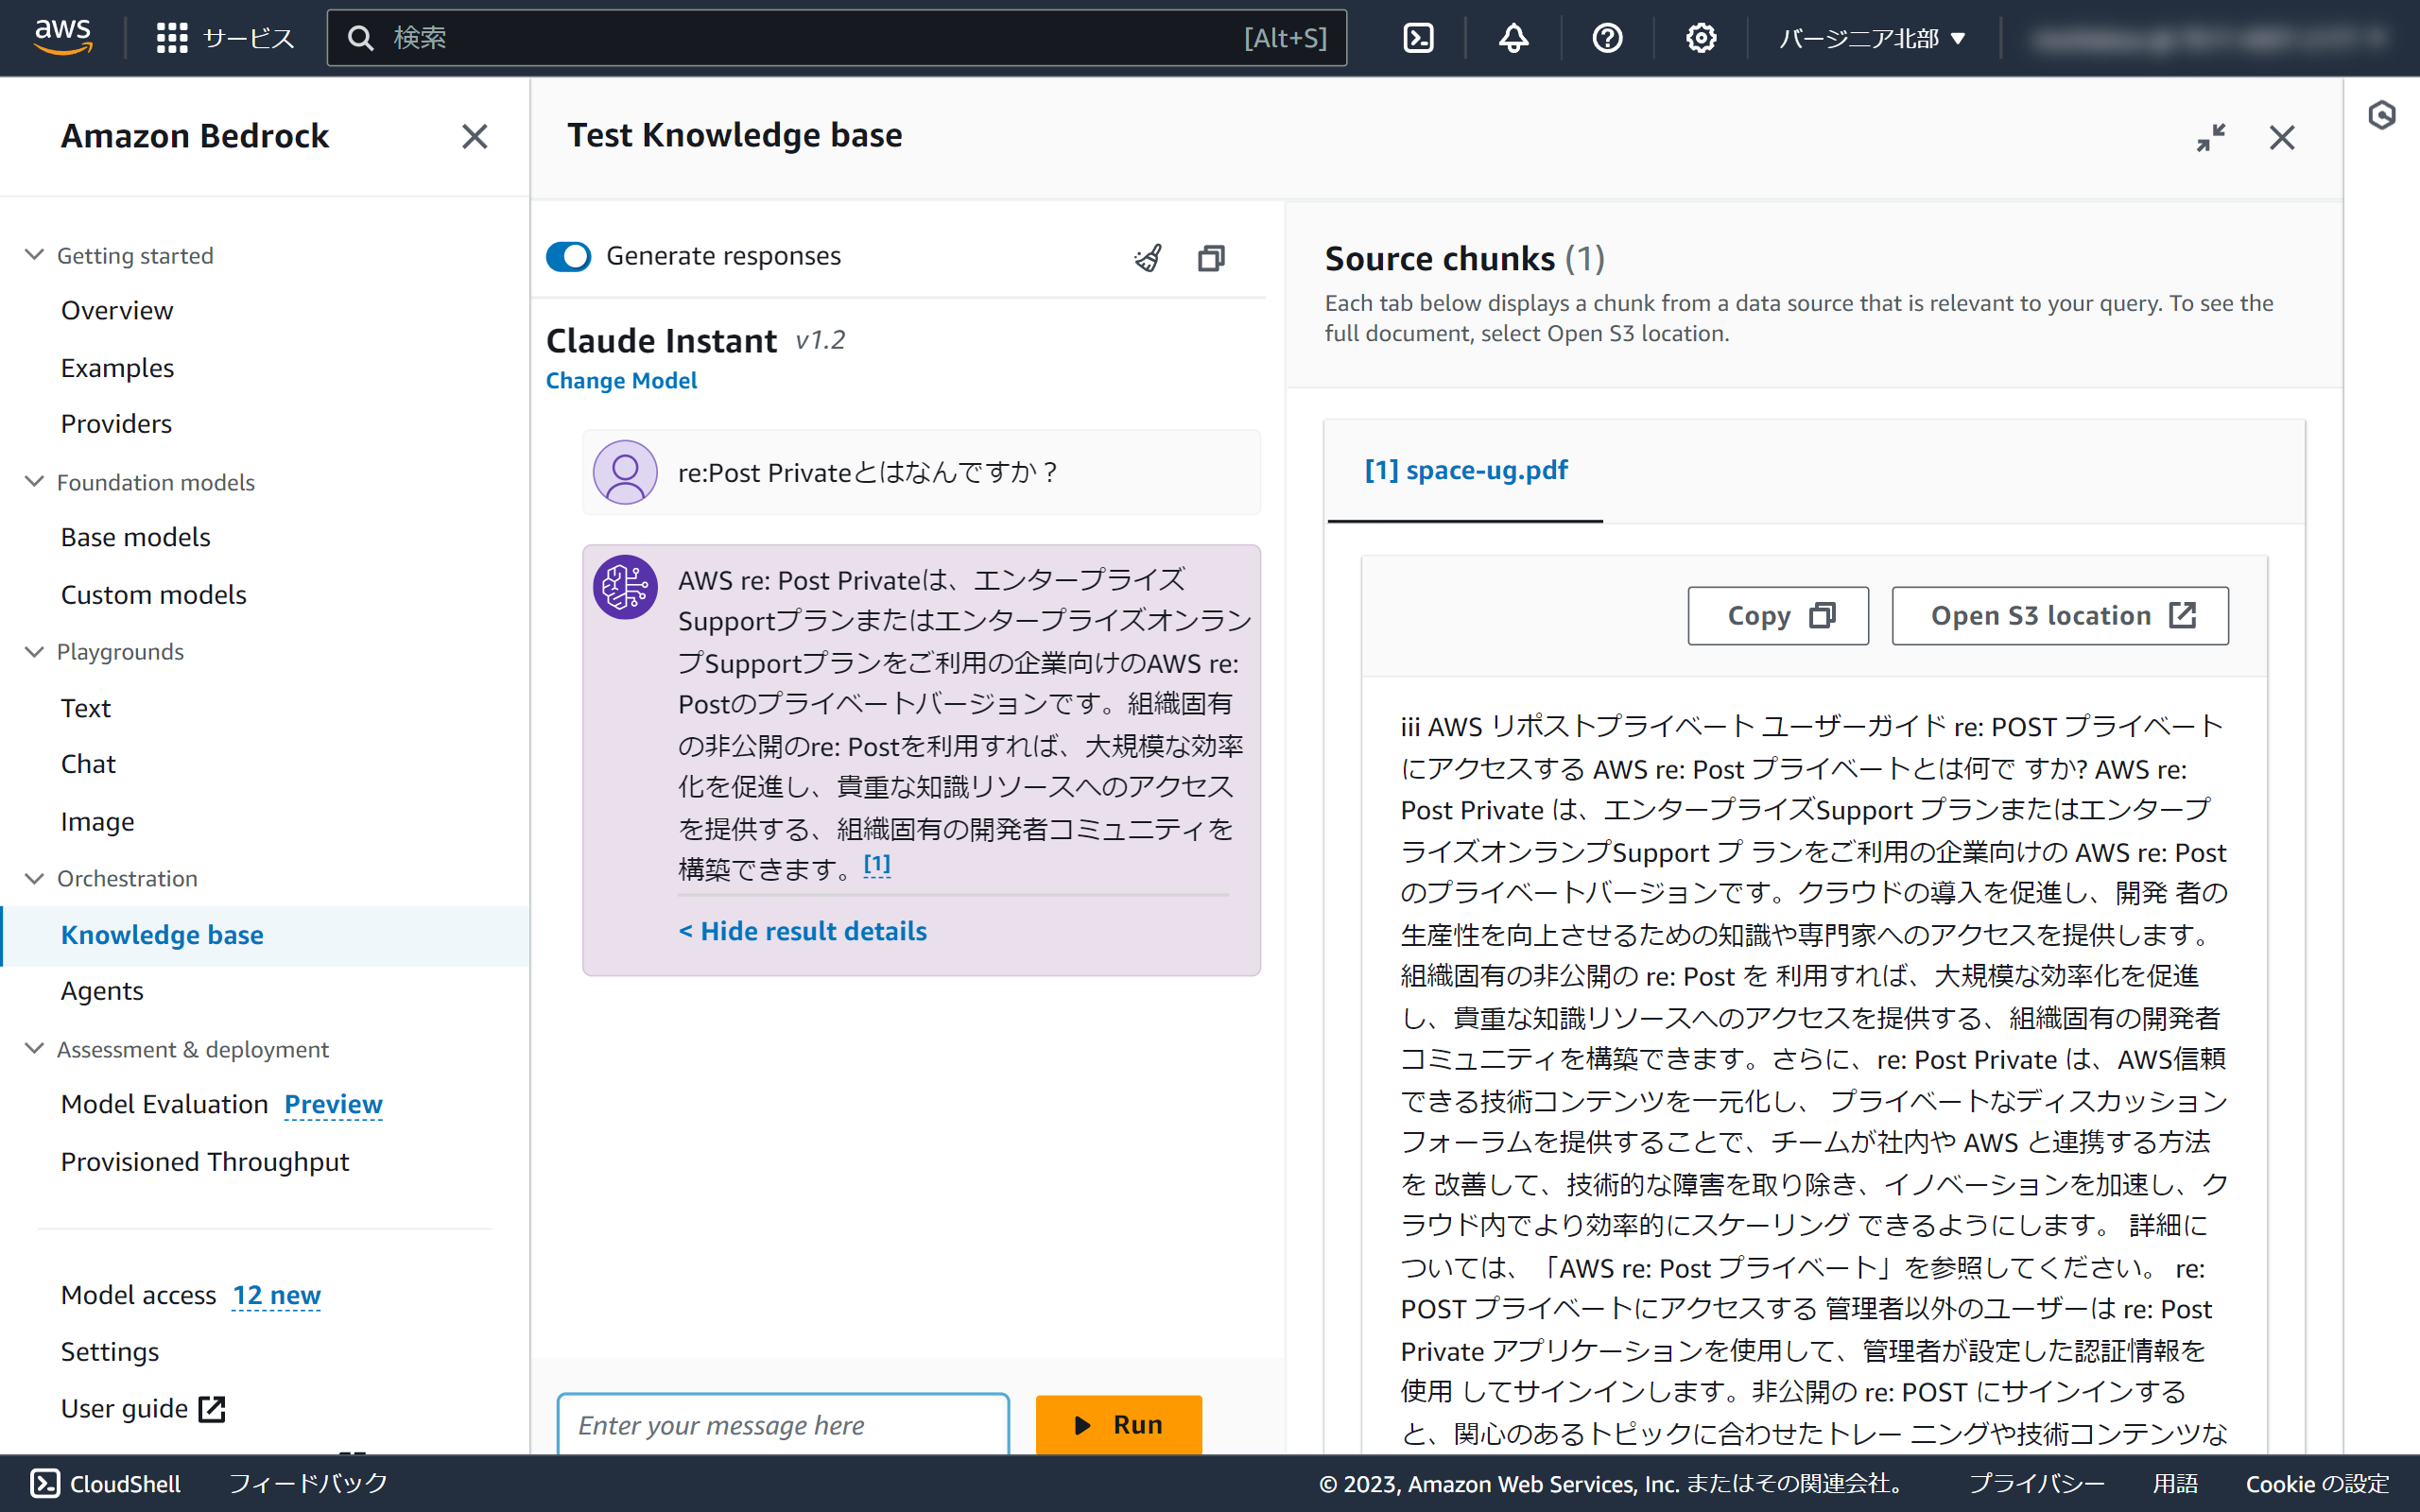Click the clear chat broom icon
Image resolution: width=2420 pixels, height=1512 pixels.
(1148, 258)
